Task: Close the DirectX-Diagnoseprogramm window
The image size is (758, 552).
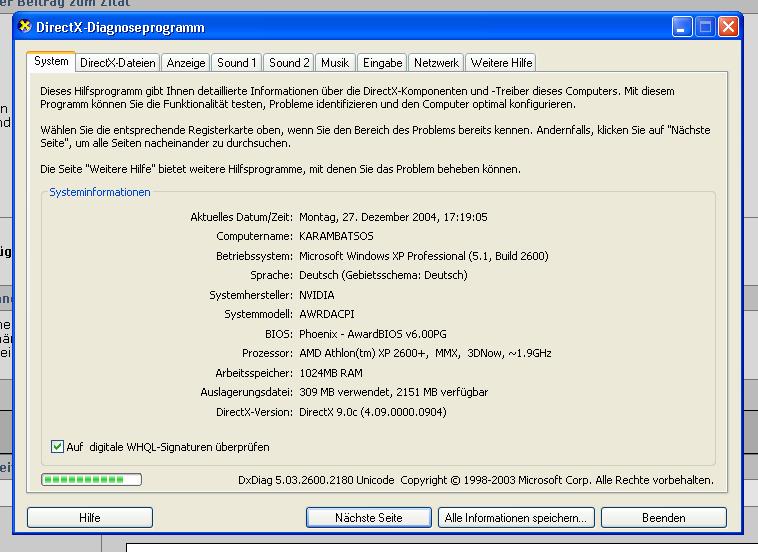Action: tap(728, 27)
